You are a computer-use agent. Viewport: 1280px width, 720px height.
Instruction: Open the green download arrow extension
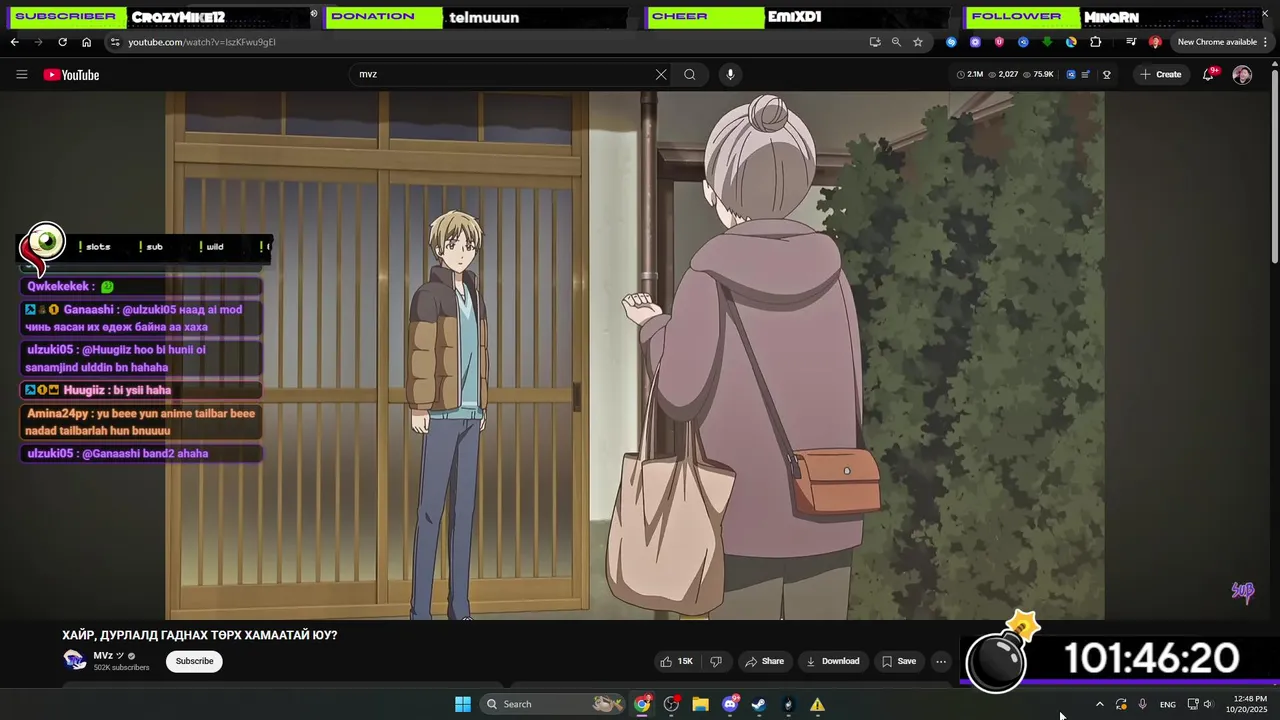click(1047, 42)
